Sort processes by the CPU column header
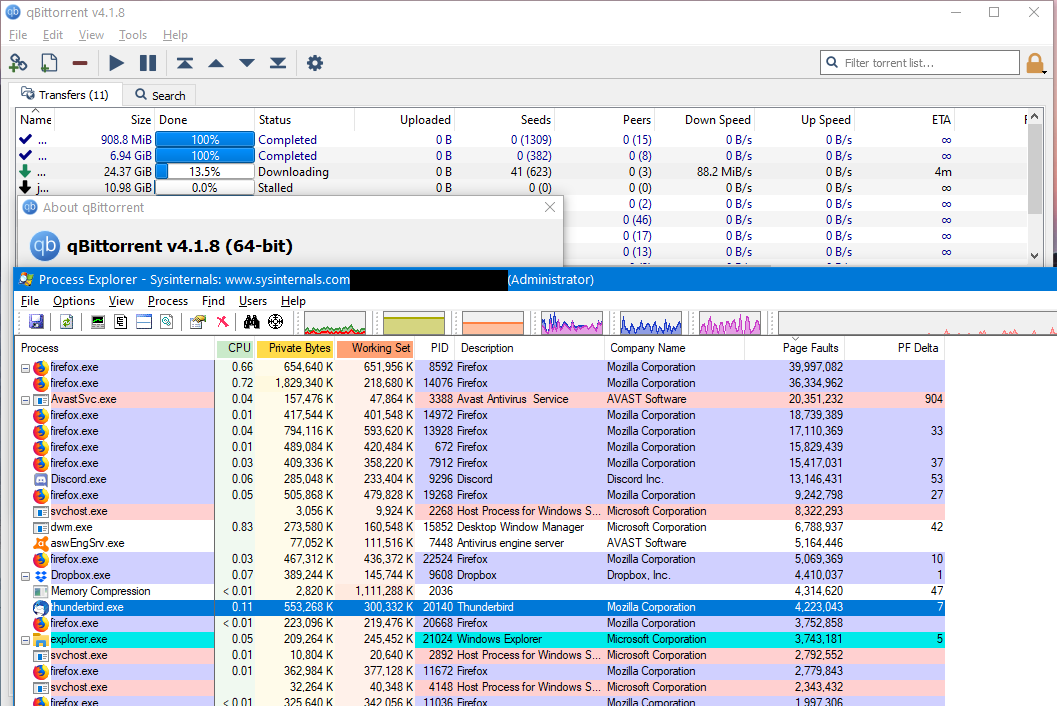 [235, 348]
